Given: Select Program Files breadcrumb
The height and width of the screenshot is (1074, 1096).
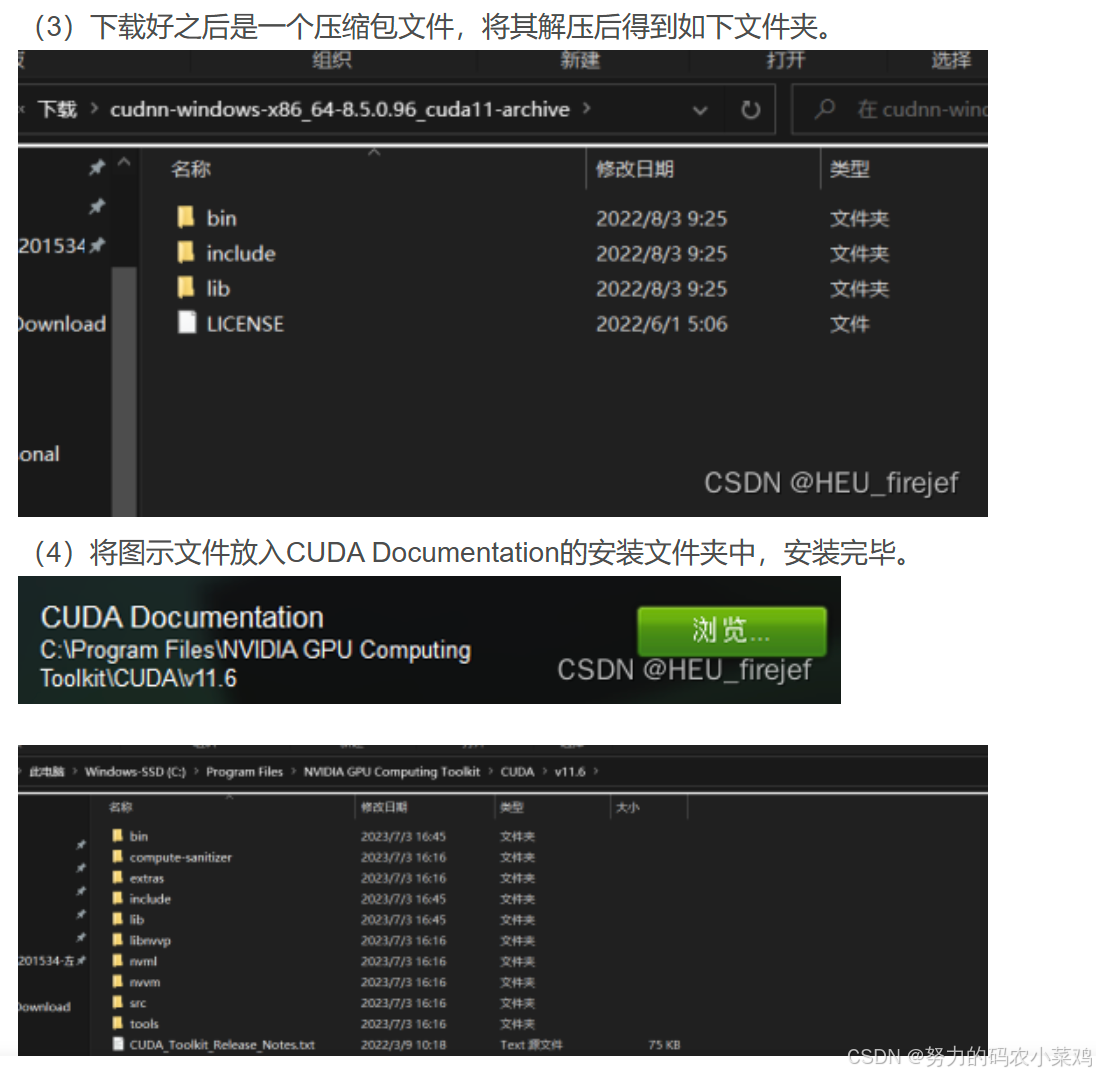Looking at the screenshot, I should click(245, 772).
